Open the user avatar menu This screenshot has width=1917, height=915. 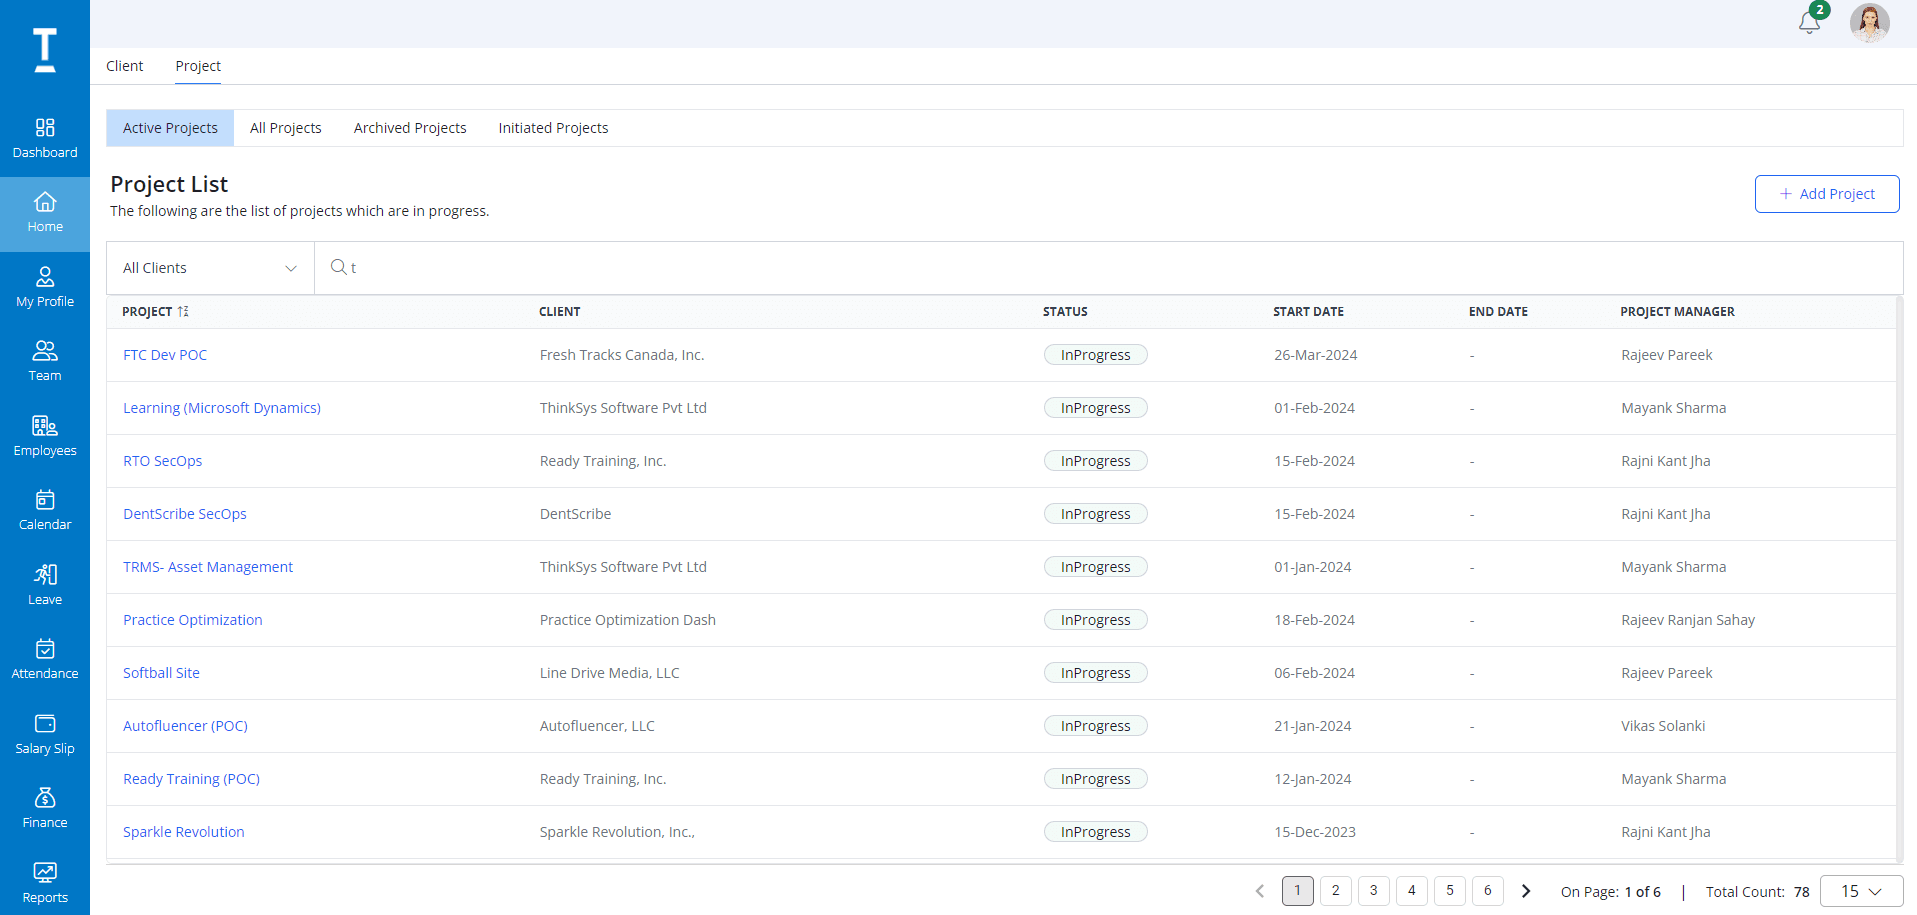pyautogui.click(x=1869, y=22)
